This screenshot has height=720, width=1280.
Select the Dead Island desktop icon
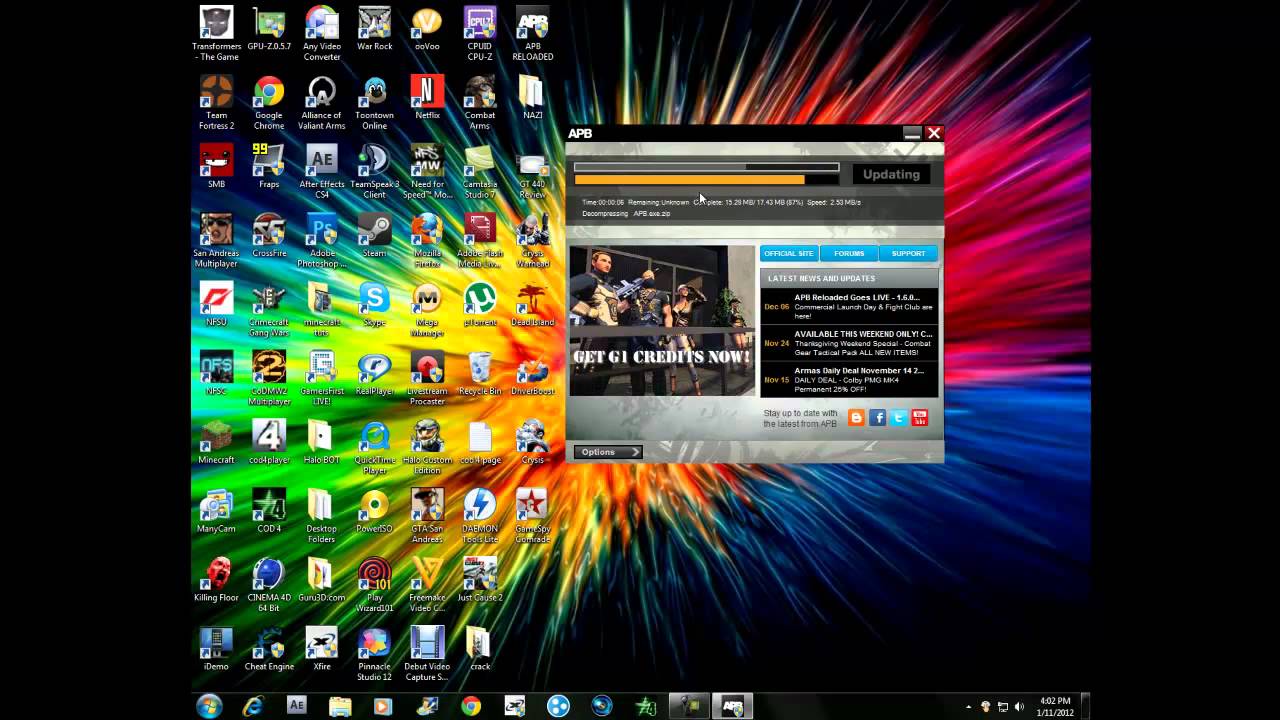pyautogui.click(x=532, y=305)
